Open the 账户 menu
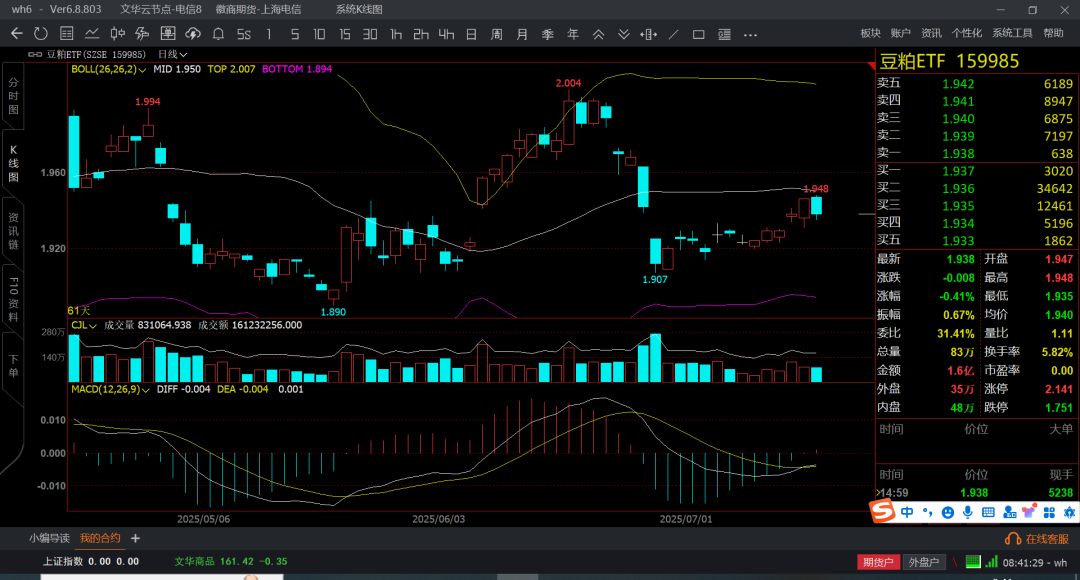1080x580 pixels. coord(900,33)
